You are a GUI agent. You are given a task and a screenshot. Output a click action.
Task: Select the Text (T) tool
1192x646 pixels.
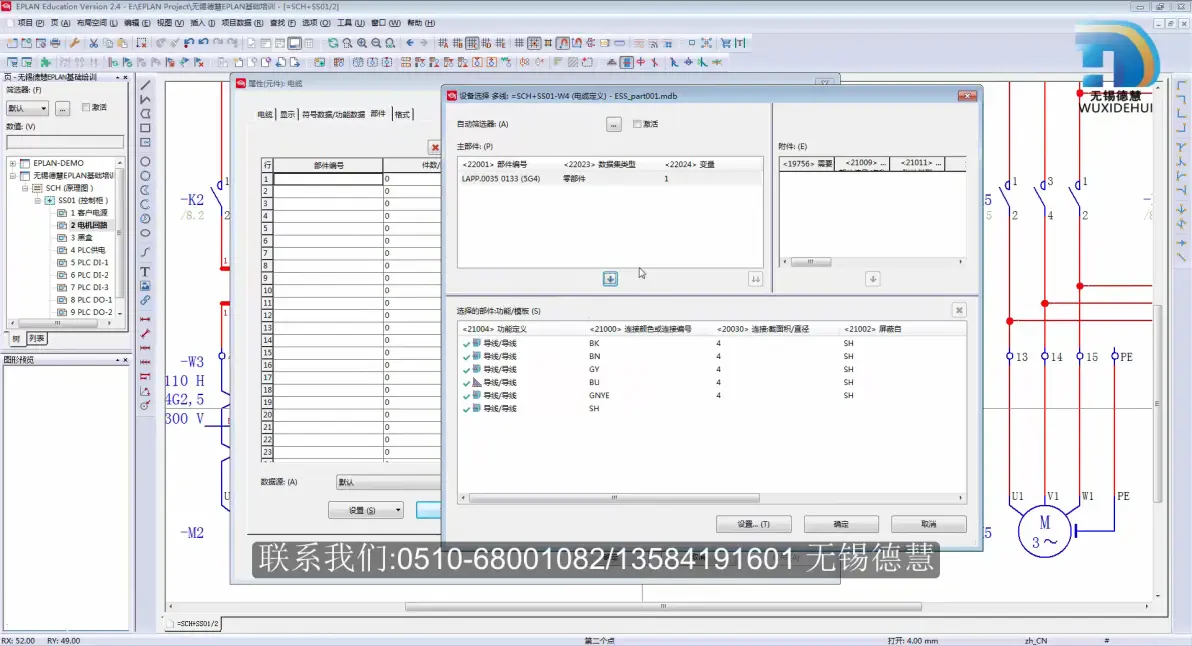tap(145, 271)
